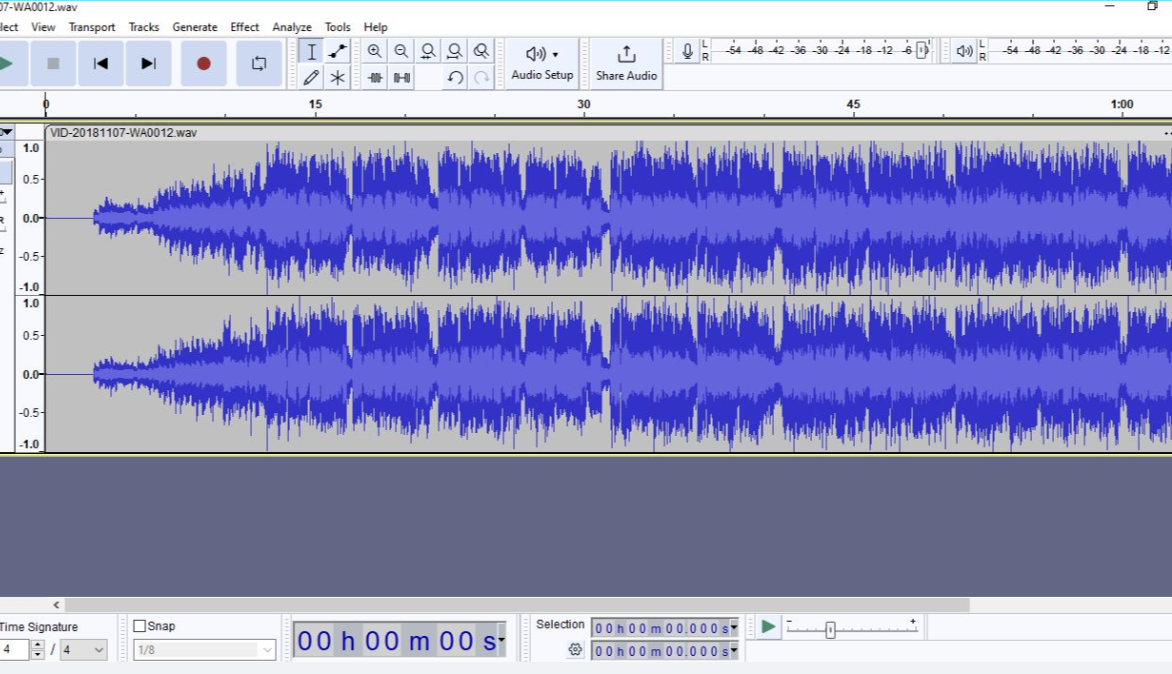Open selection end time format dropdown
This screenshot has width=1172, height=674.
[734, 651]
